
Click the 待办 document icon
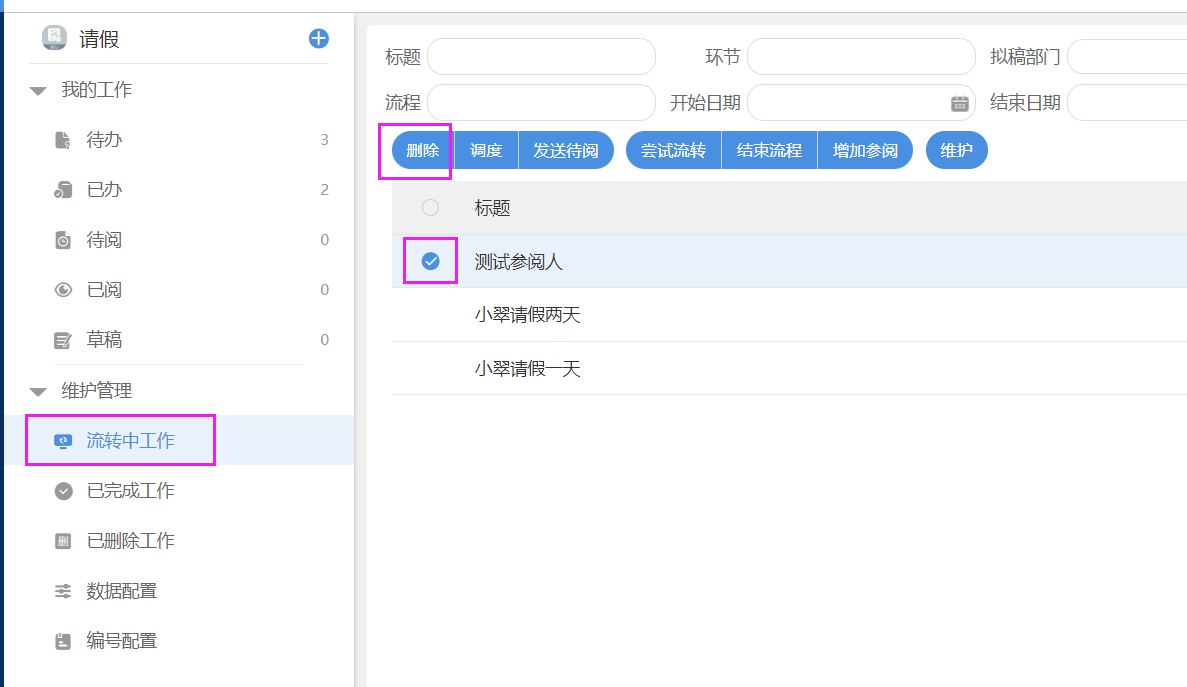[x=63, y=140]
